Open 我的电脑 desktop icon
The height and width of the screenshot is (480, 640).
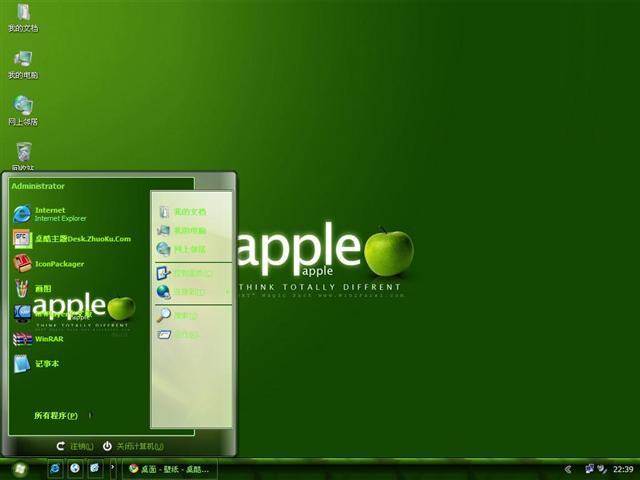(x=23, y=65)
